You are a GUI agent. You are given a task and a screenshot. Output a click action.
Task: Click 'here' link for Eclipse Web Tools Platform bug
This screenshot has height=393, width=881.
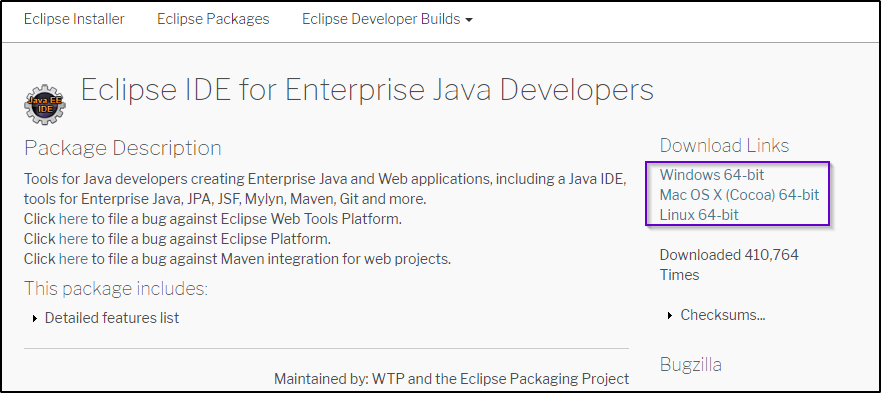click(x=73, y=219)
